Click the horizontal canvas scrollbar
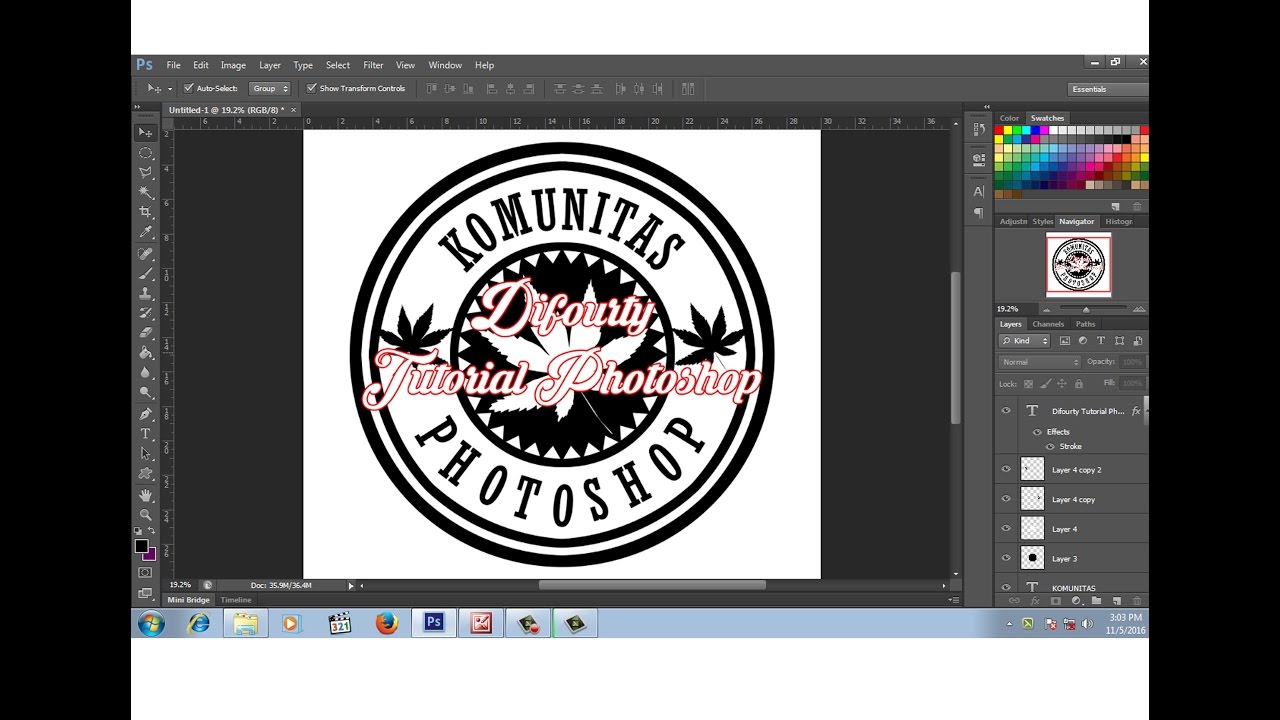 [652, 585]
